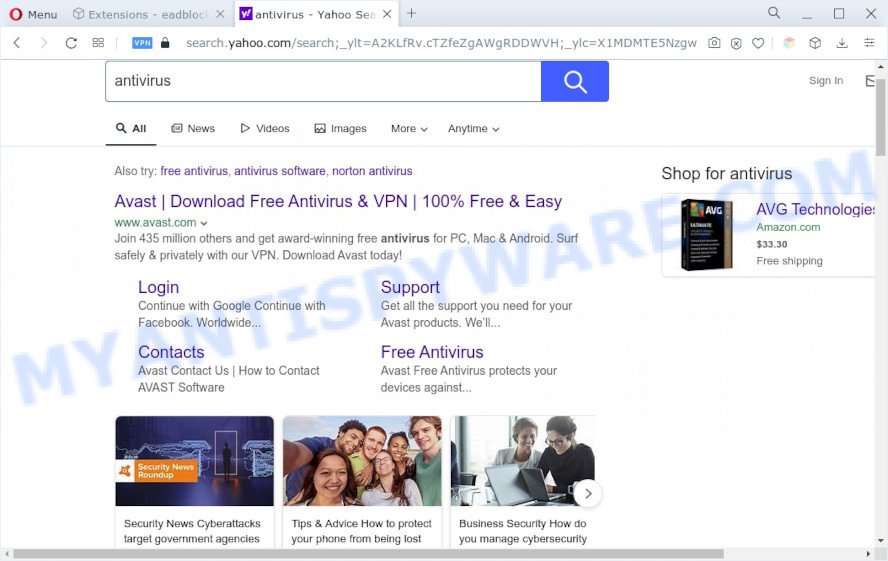Click the address bar URL
This screenshot has height=561, width=888.
(x=441, y=42)
